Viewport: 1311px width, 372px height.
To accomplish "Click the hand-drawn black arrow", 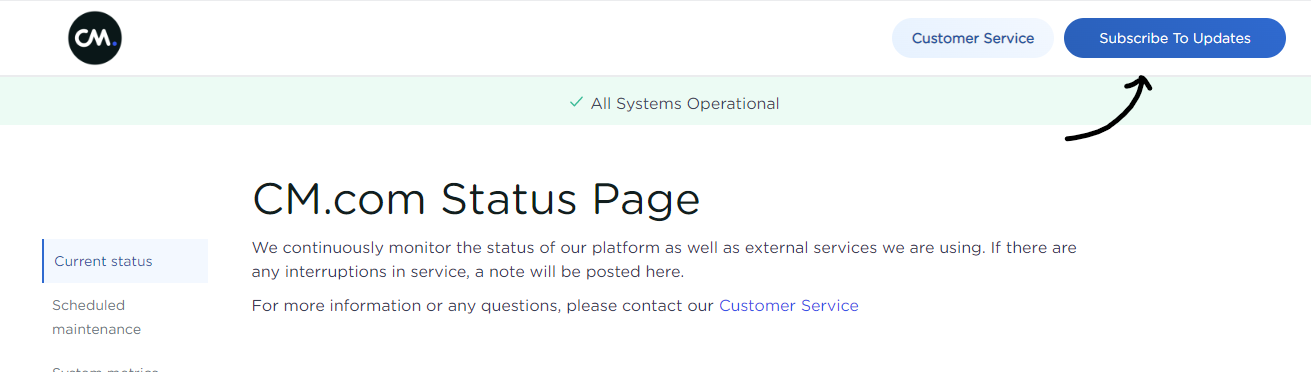I will (x=1109, y=107).
